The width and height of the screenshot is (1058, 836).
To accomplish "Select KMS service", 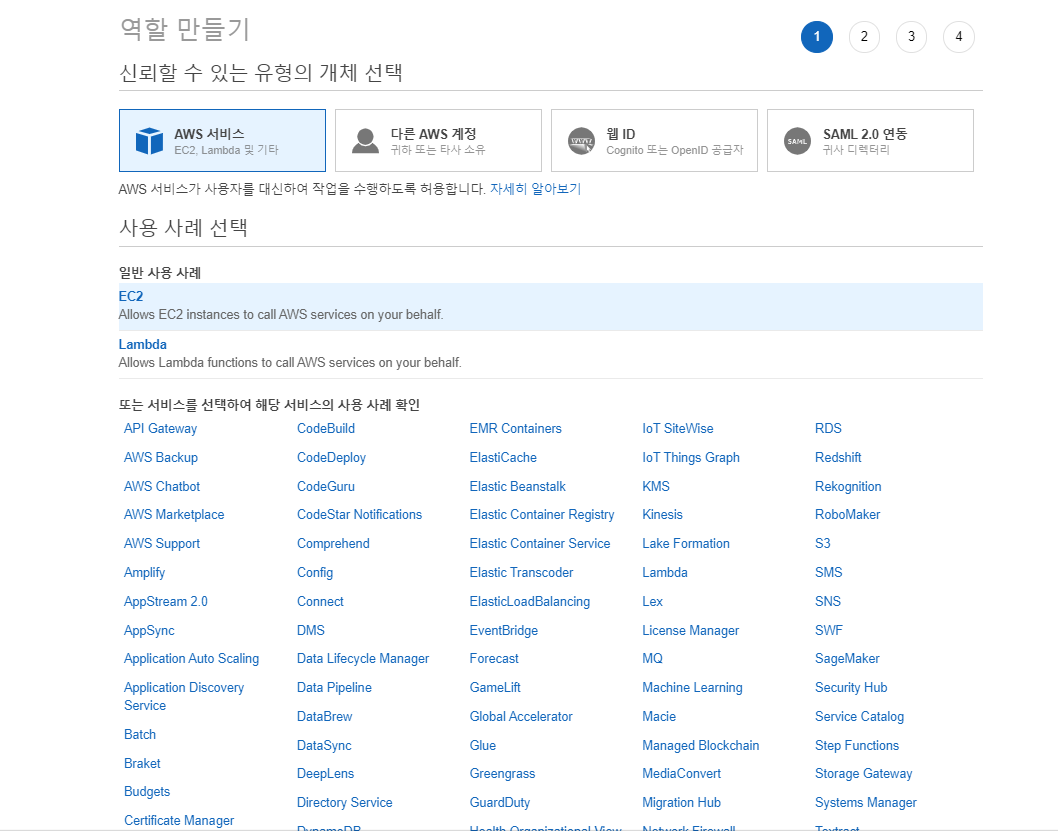I will (x=656, y=486).
